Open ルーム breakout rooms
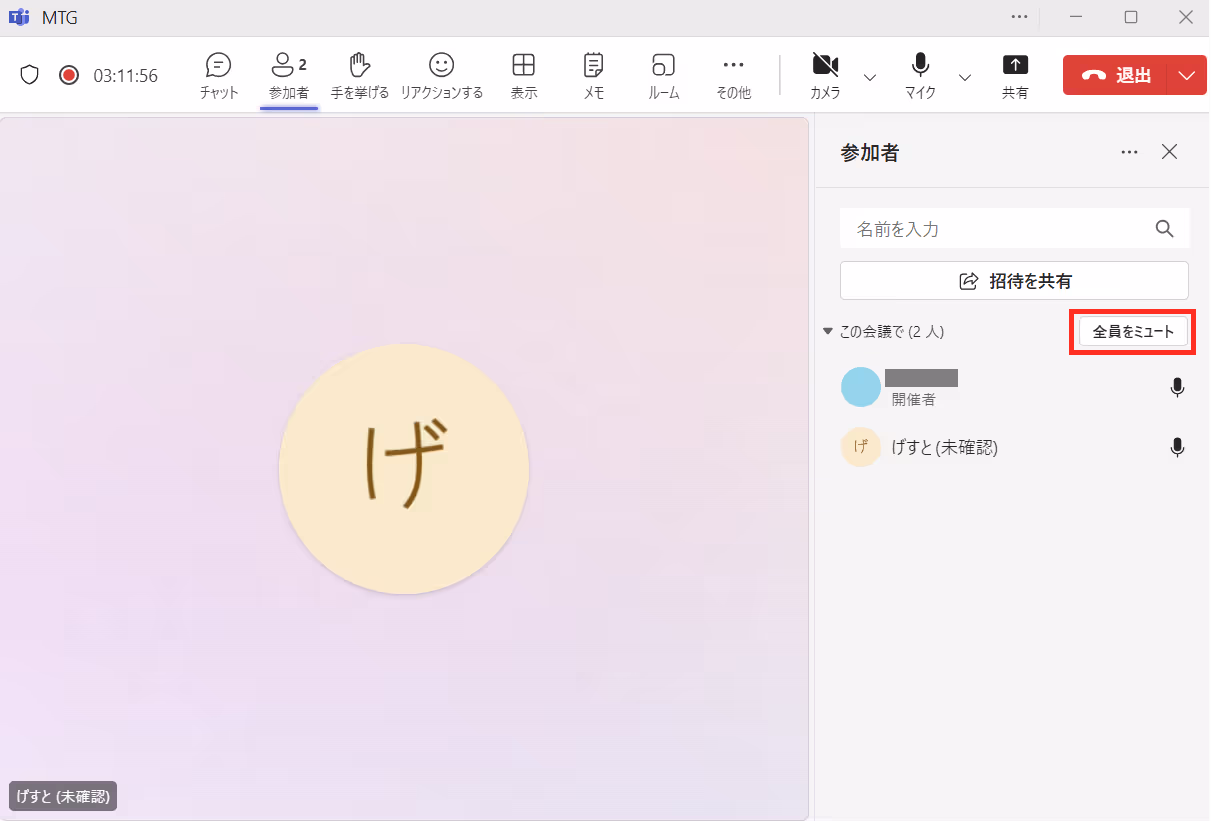 click(x=663, y=76)
